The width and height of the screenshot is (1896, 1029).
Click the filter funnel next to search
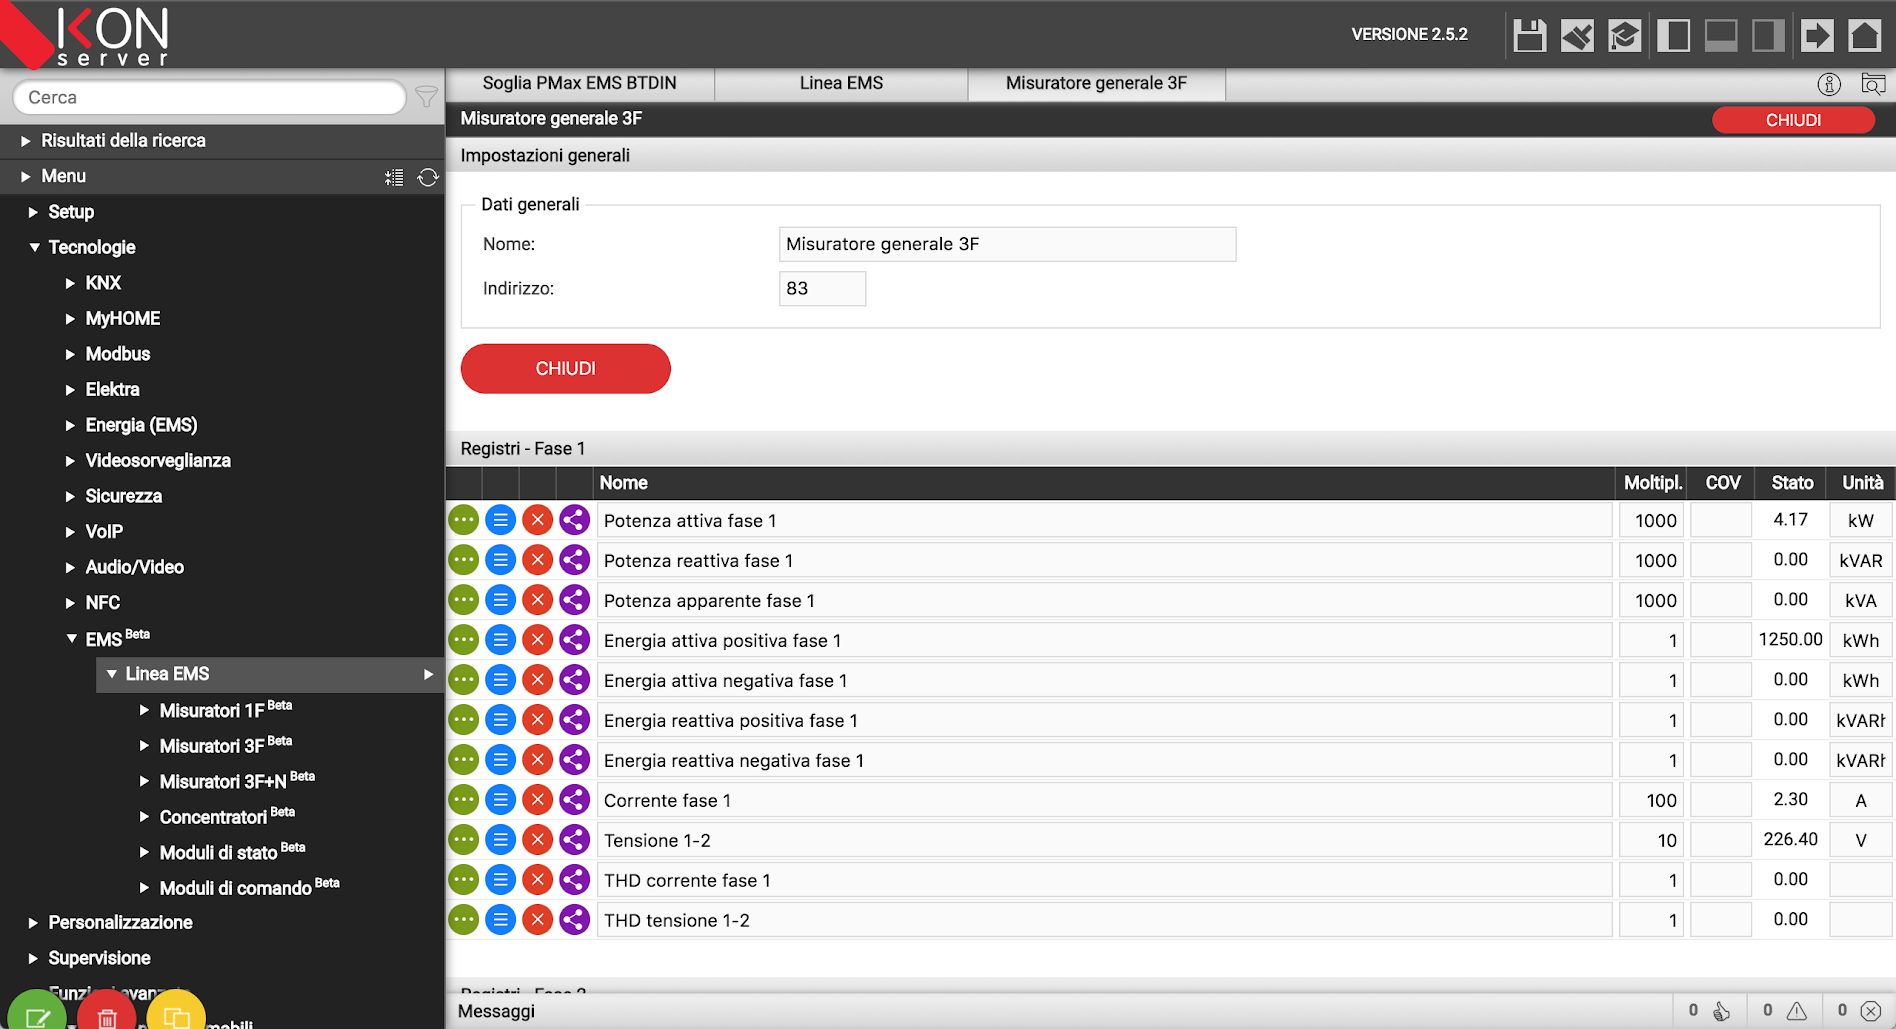pyautogui.click(x=427, y=97)
